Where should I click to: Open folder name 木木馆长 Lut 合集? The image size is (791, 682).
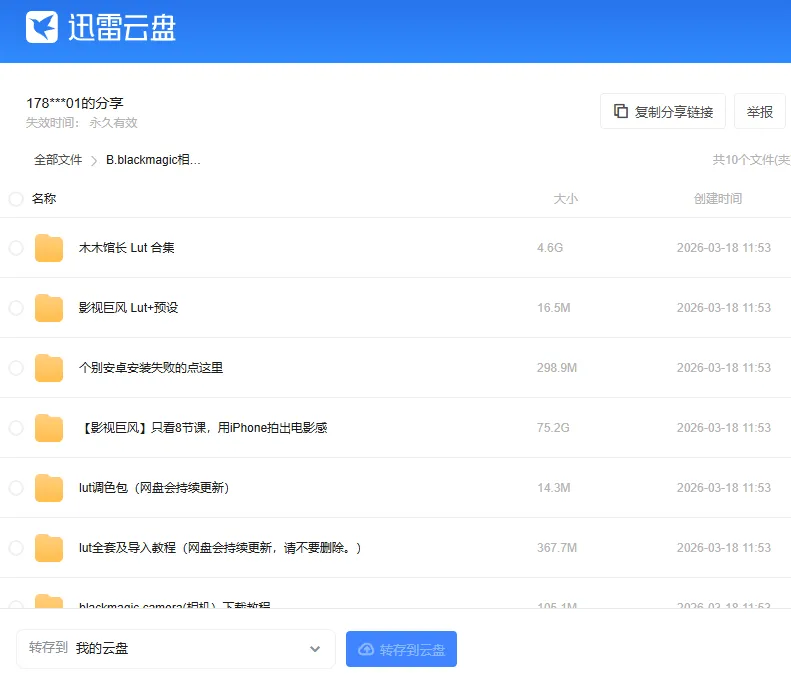[127, 248]
